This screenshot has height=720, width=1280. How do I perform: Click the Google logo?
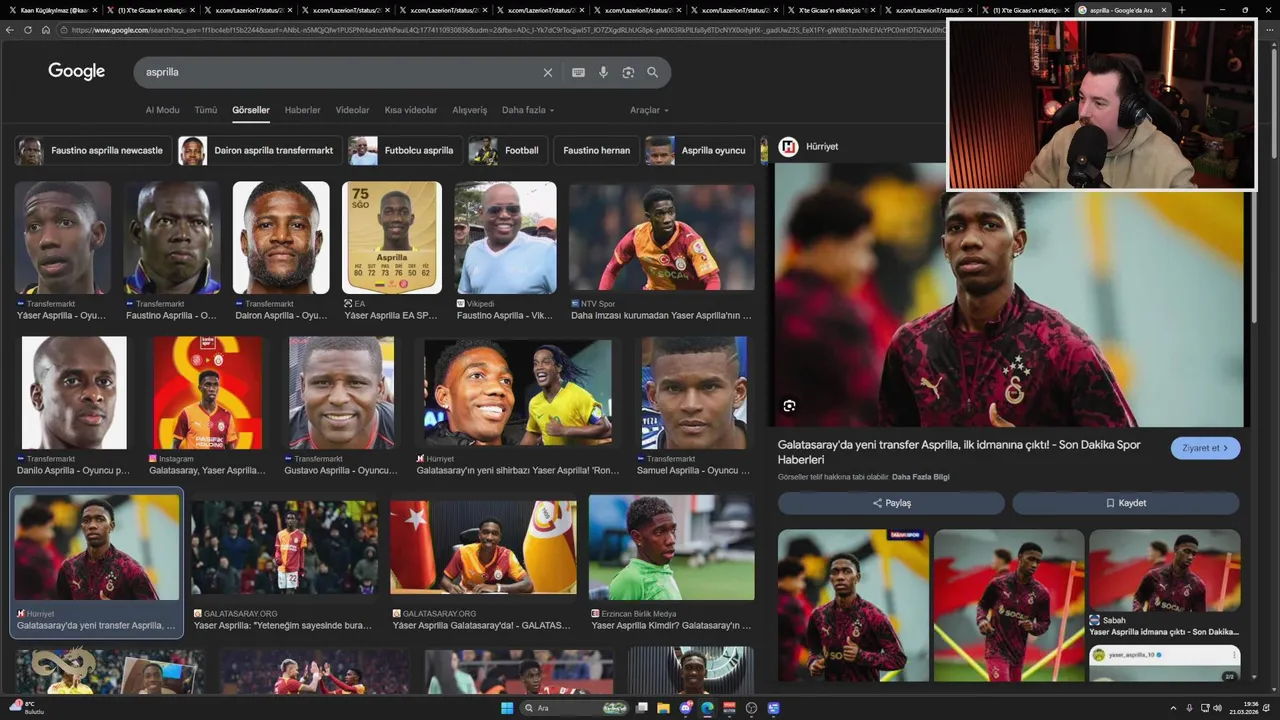[x=76, y=71]
